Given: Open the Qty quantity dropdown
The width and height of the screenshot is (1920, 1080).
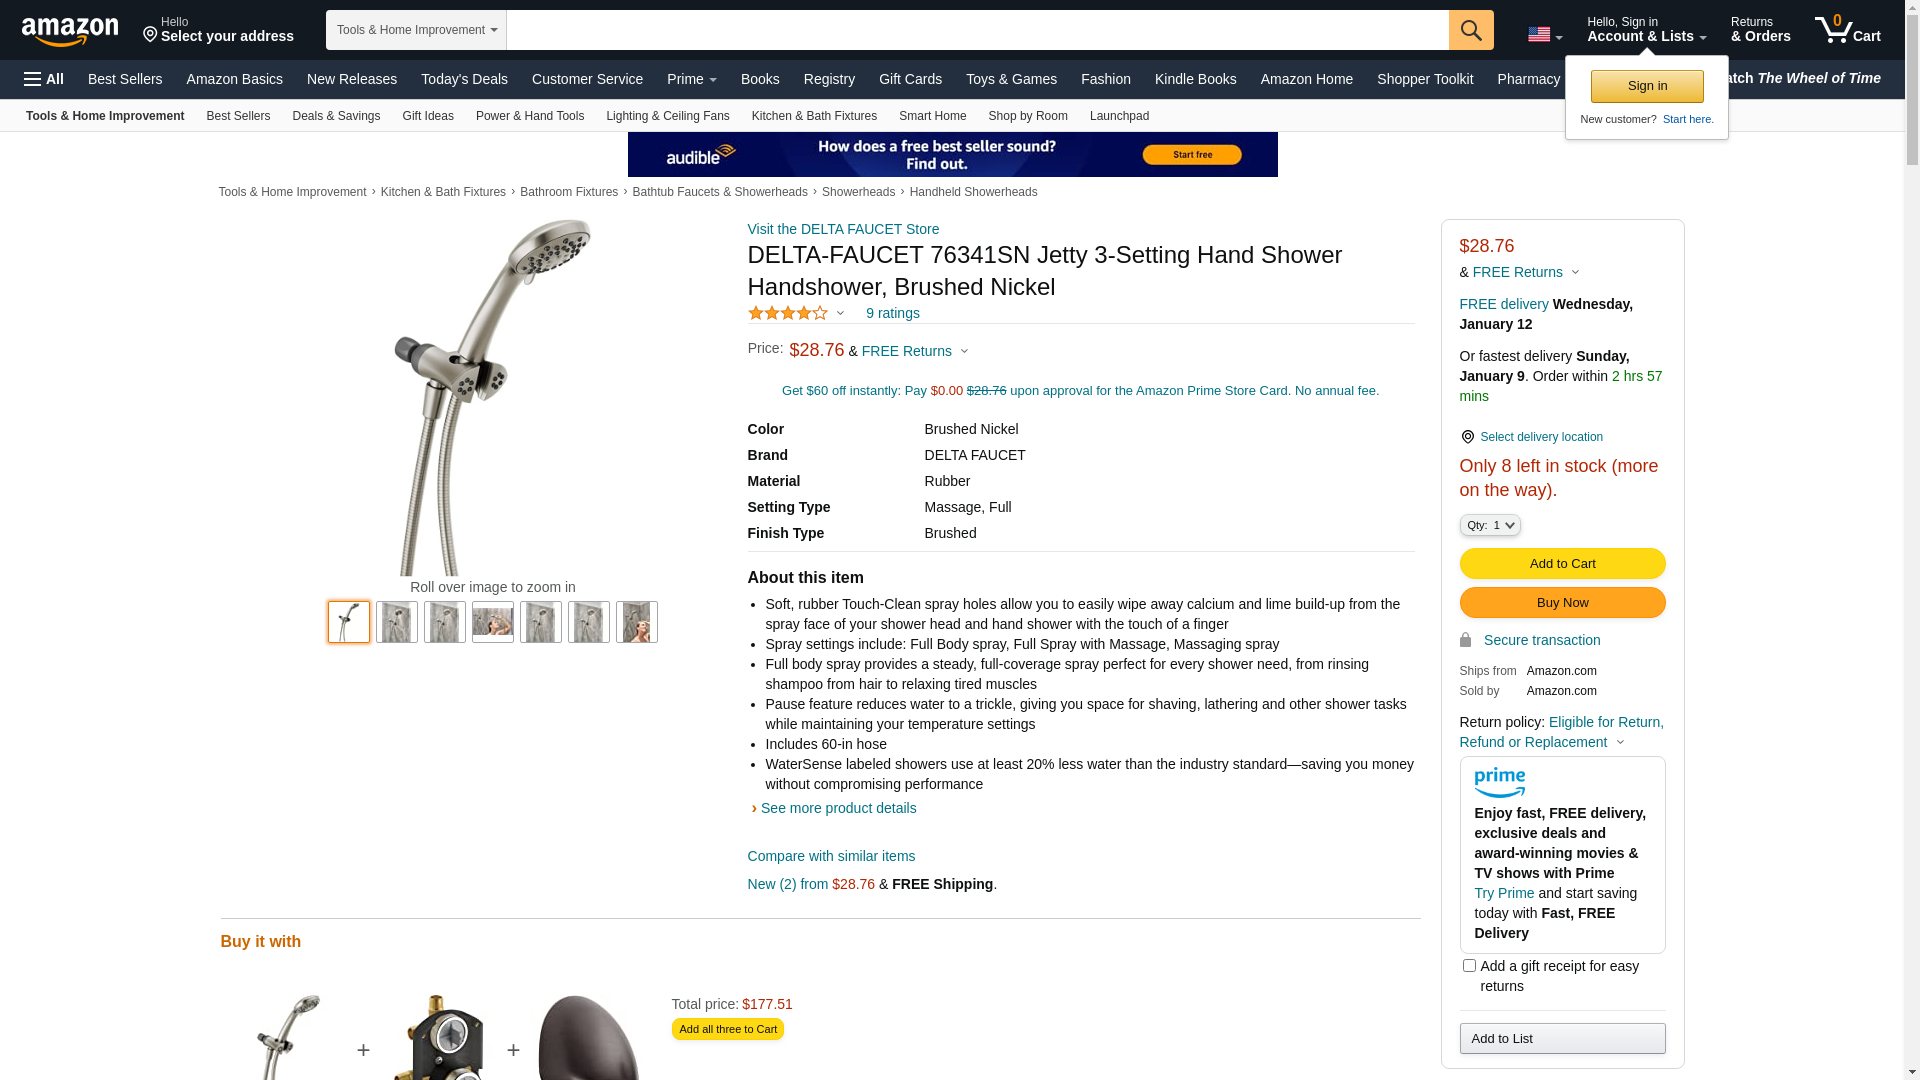Looking at the screenshot, I should 1490,525.
